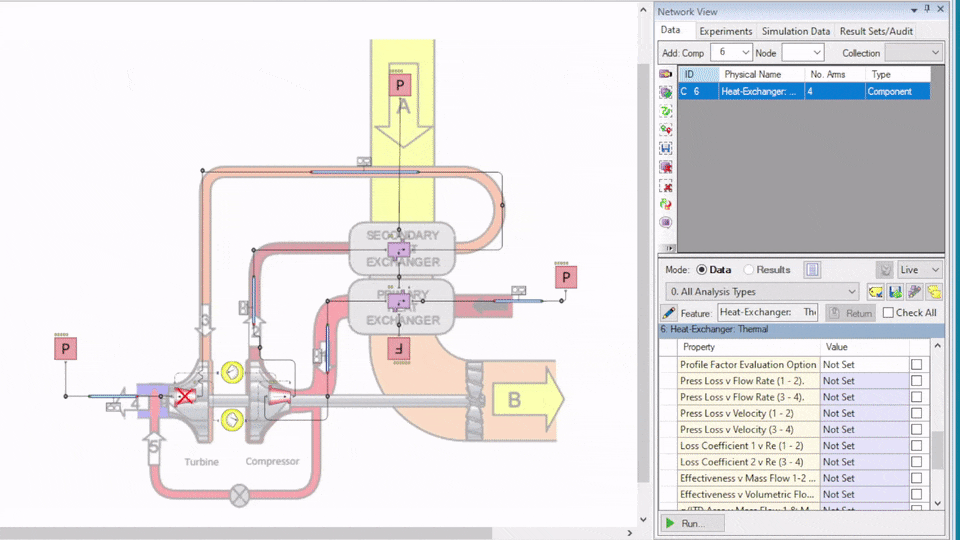Click the Run button
This screenshot has width=960, height=540.
point(692,523)
